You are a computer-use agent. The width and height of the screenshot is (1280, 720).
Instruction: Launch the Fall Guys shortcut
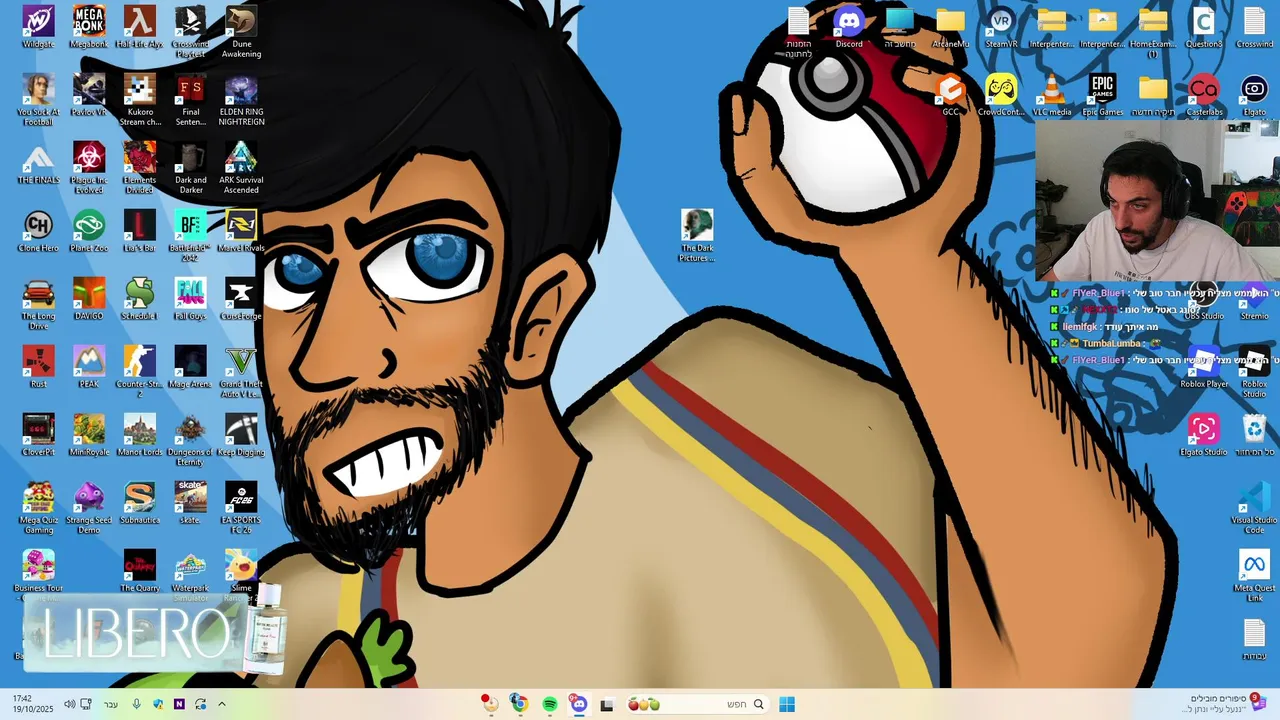[x=190, y=299]
